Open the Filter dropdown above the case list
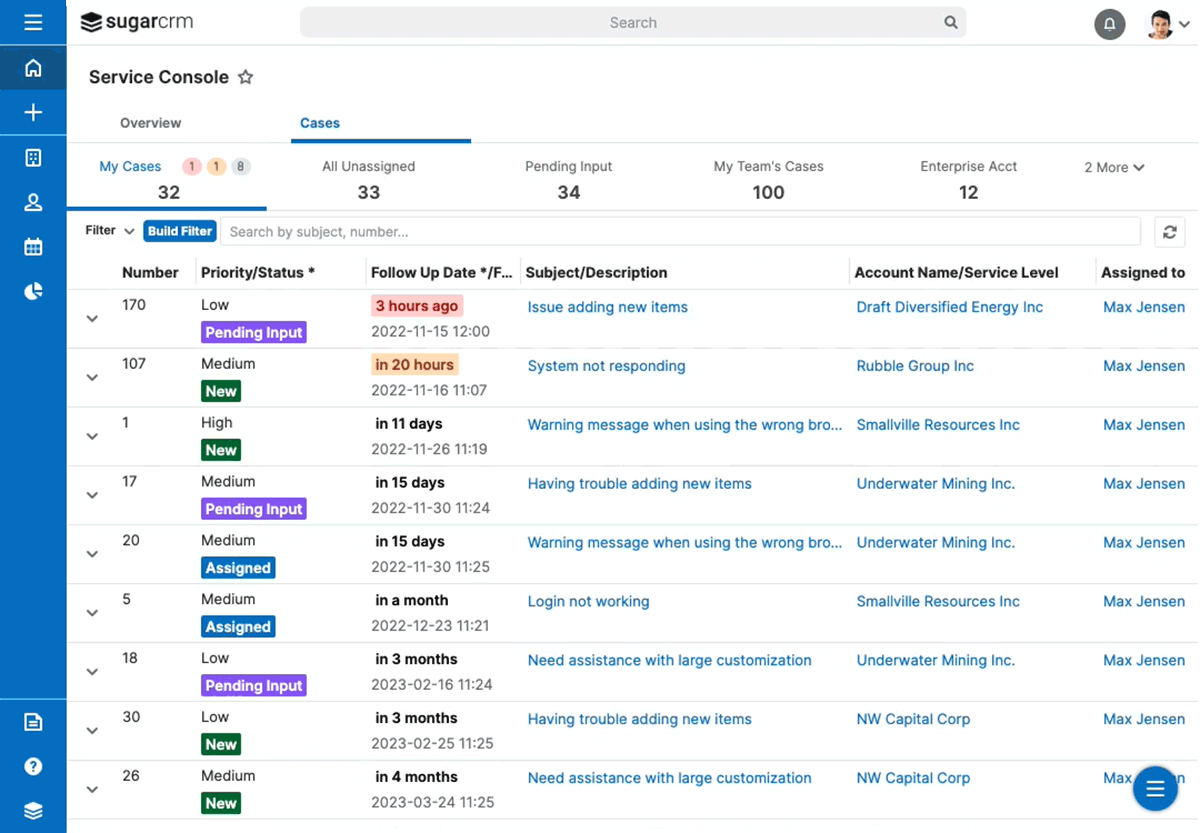1200x833 pixels. click(107, 230)
